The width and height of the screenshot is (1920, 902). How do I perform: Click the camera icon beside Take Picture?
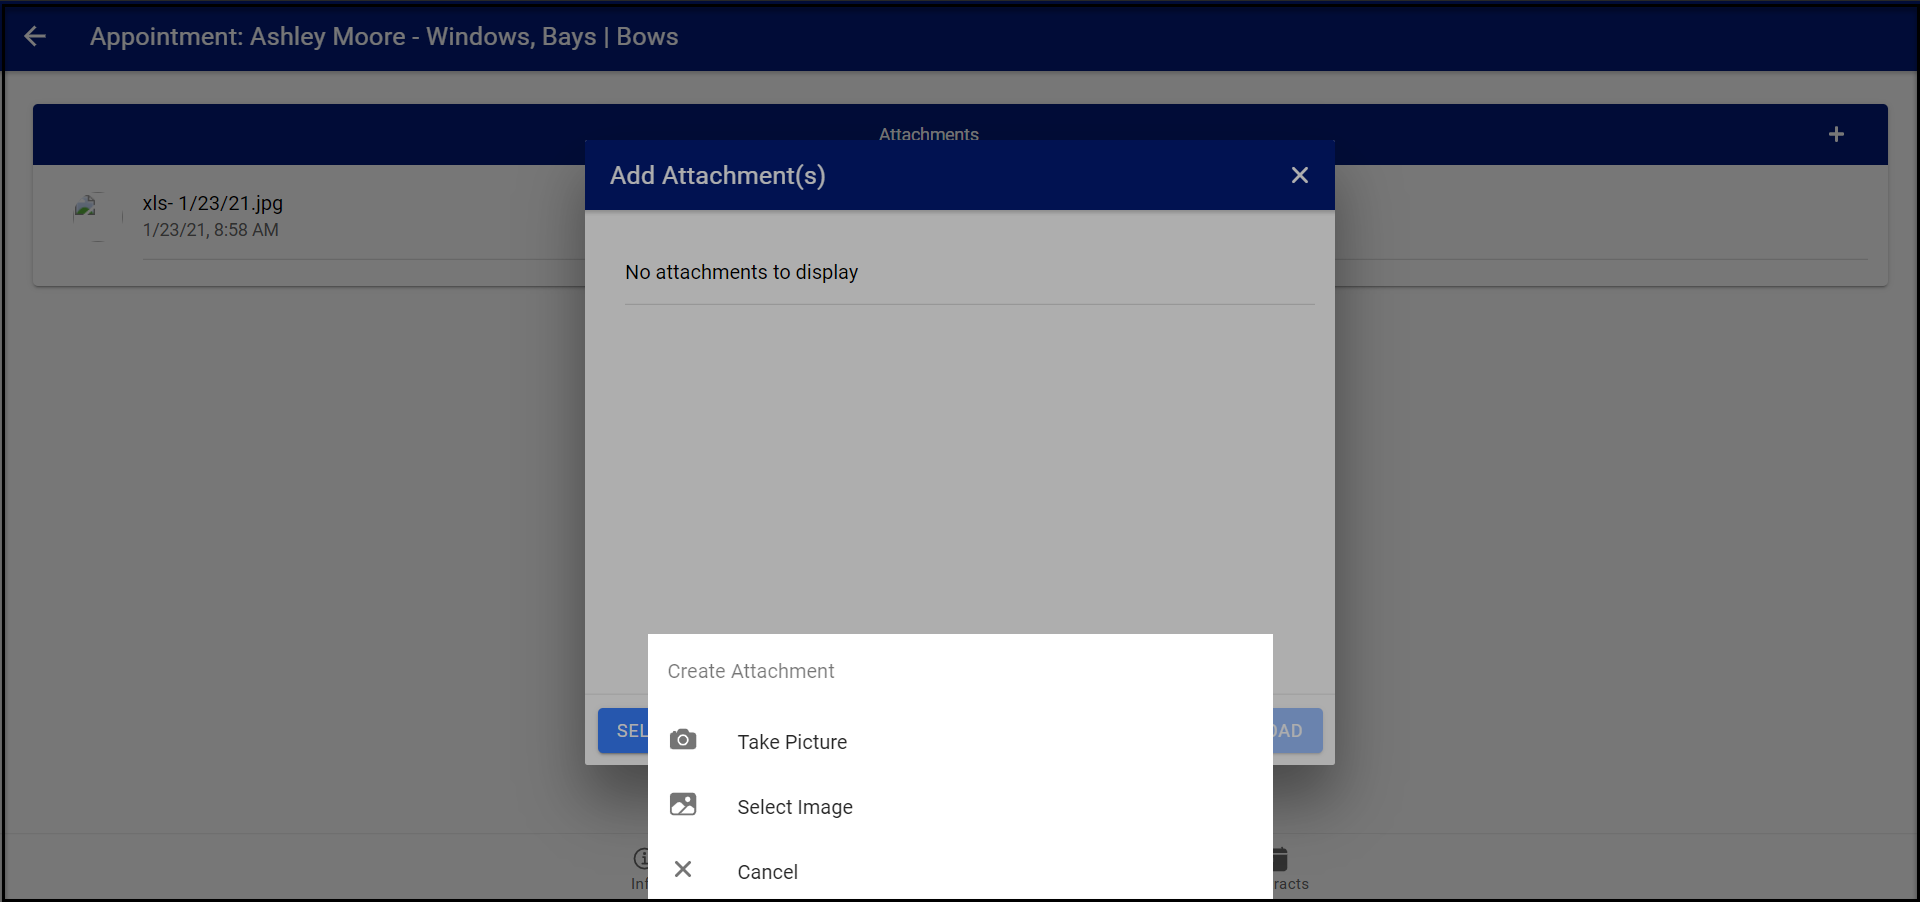pos(683,740)
